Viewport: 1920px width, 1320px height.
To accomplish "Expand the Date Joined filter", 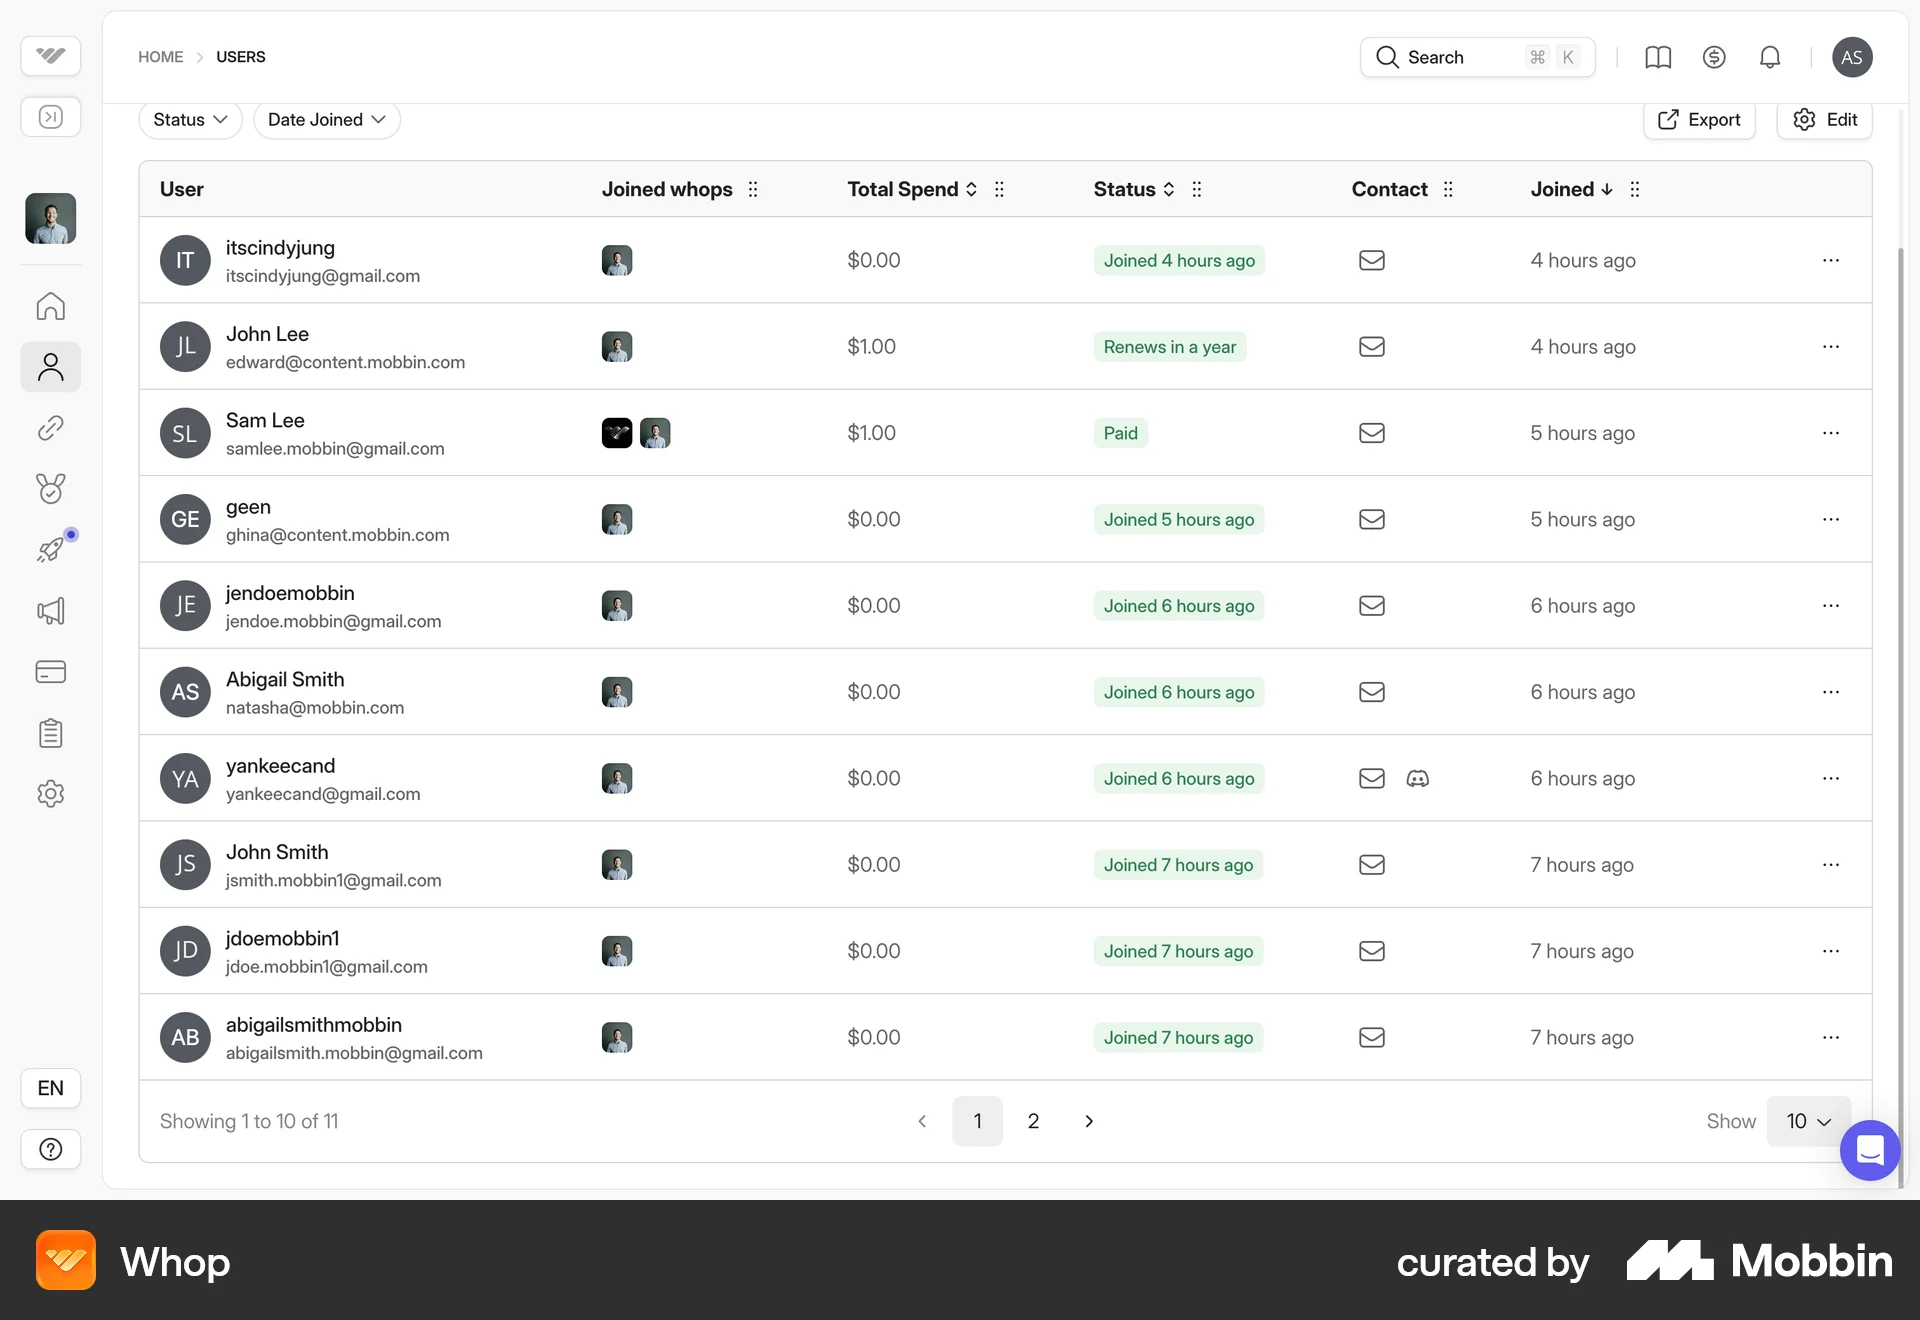I will (x=326, y=119).
